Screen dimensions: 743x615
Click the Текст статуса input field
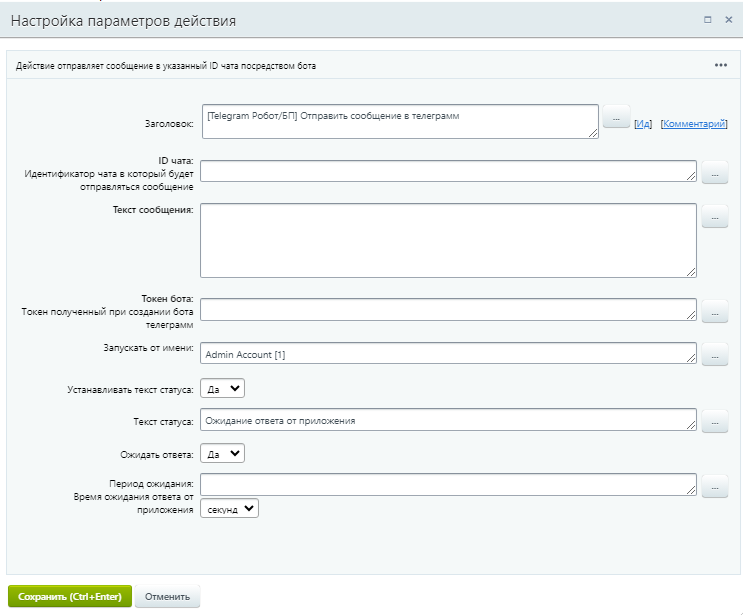point(448,421)
